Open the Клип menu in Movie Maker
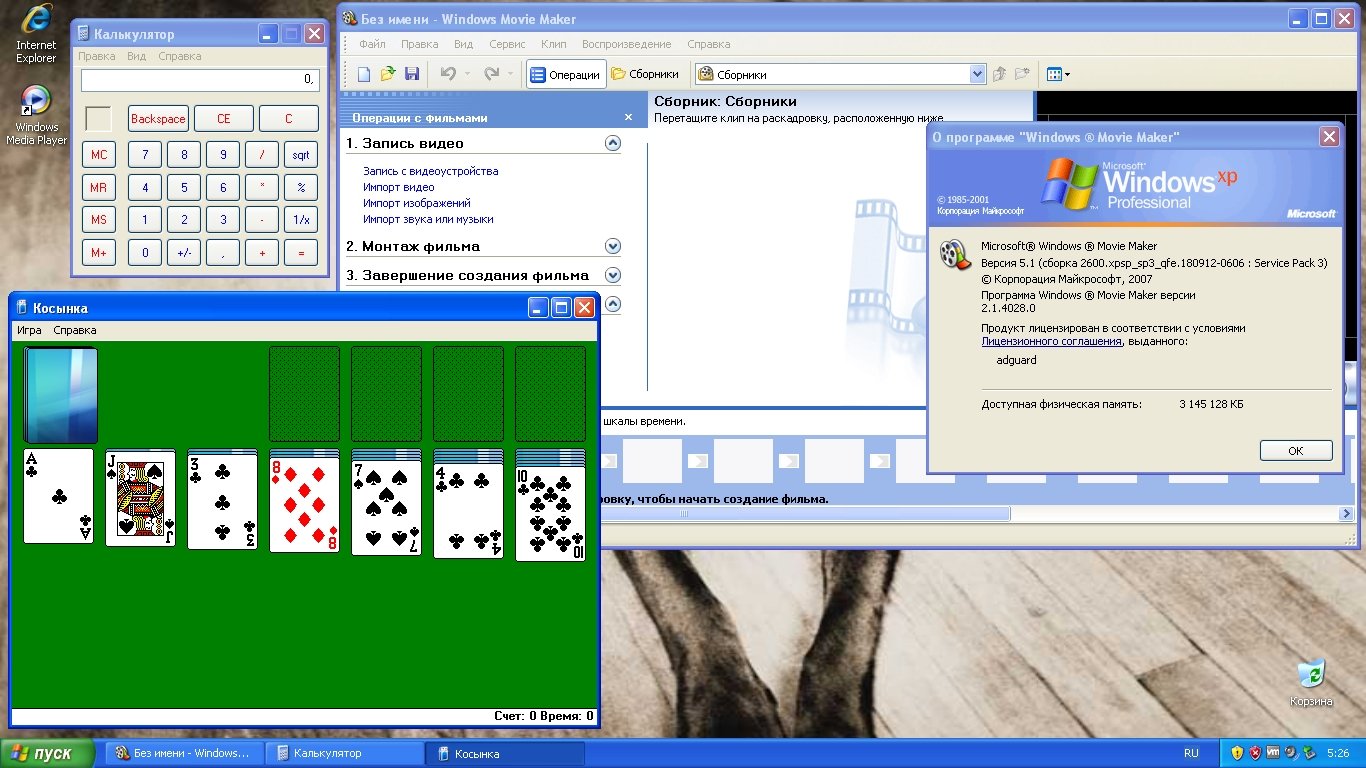1366x768 pixels. [x=553, y=44]
